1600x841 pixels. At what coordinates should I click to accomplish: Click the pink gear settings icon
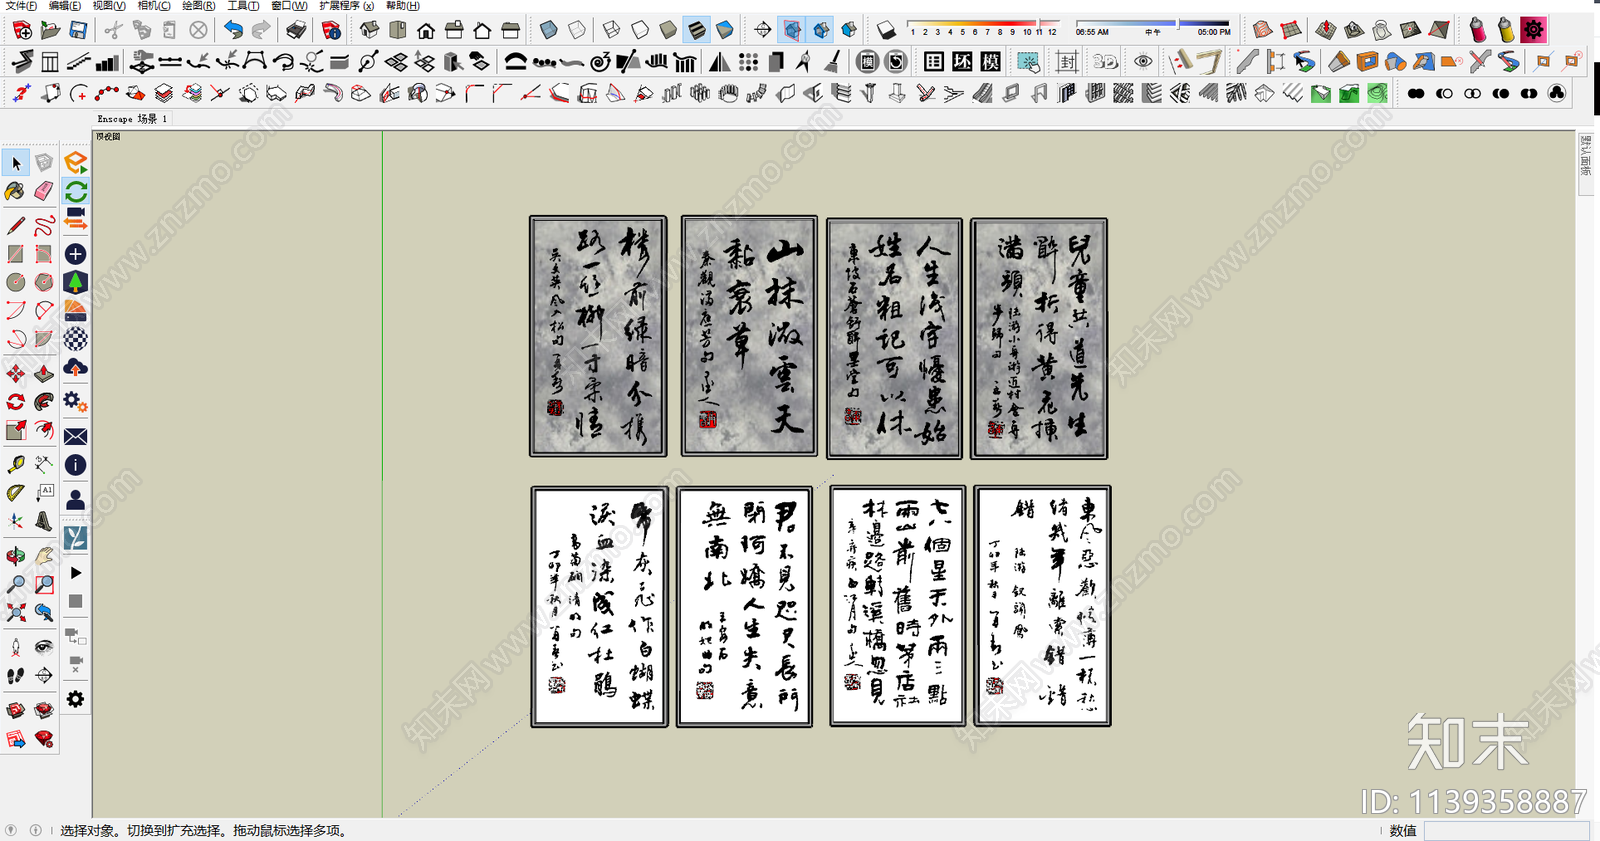[1534, 30]
